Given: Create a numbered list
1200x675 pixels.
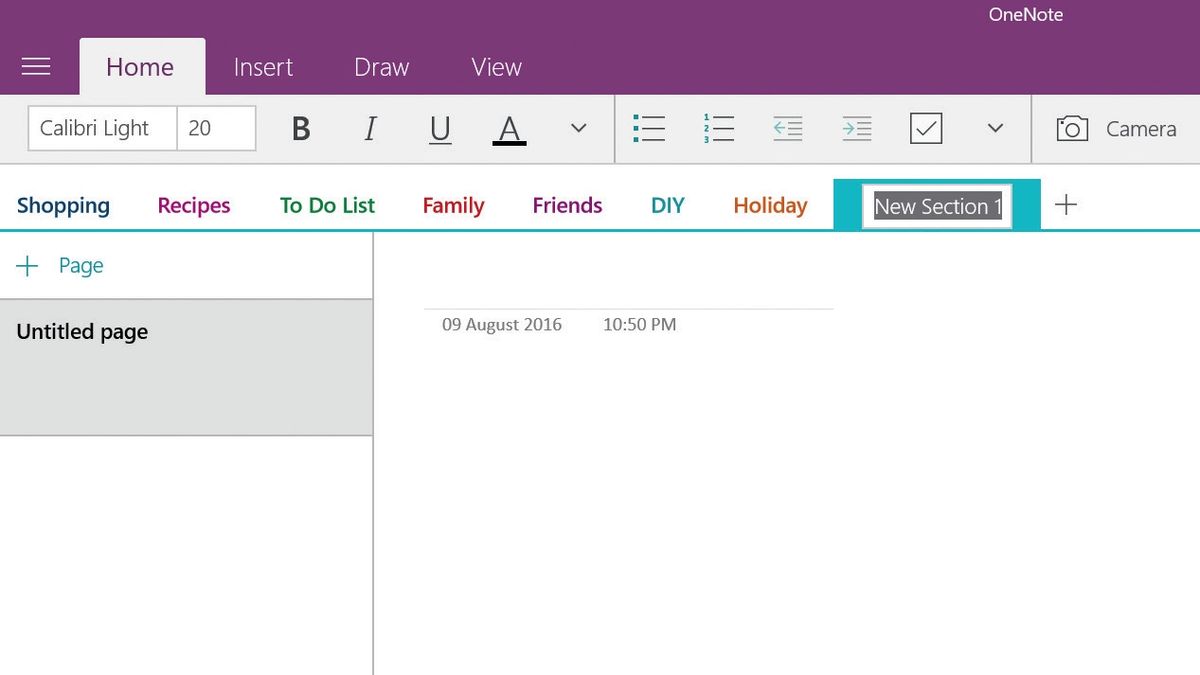Looking at the screenshot, I should coord(718,128).
